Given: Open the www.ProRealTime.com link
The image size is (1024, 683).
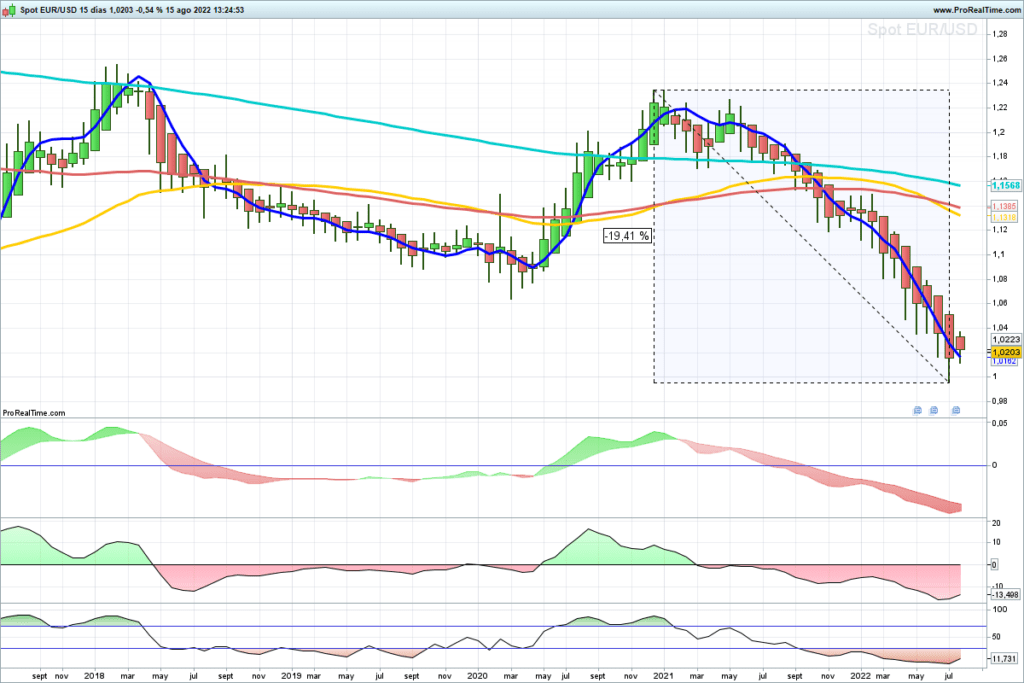Looking at the screenshot, I should (x=976, y=10).
